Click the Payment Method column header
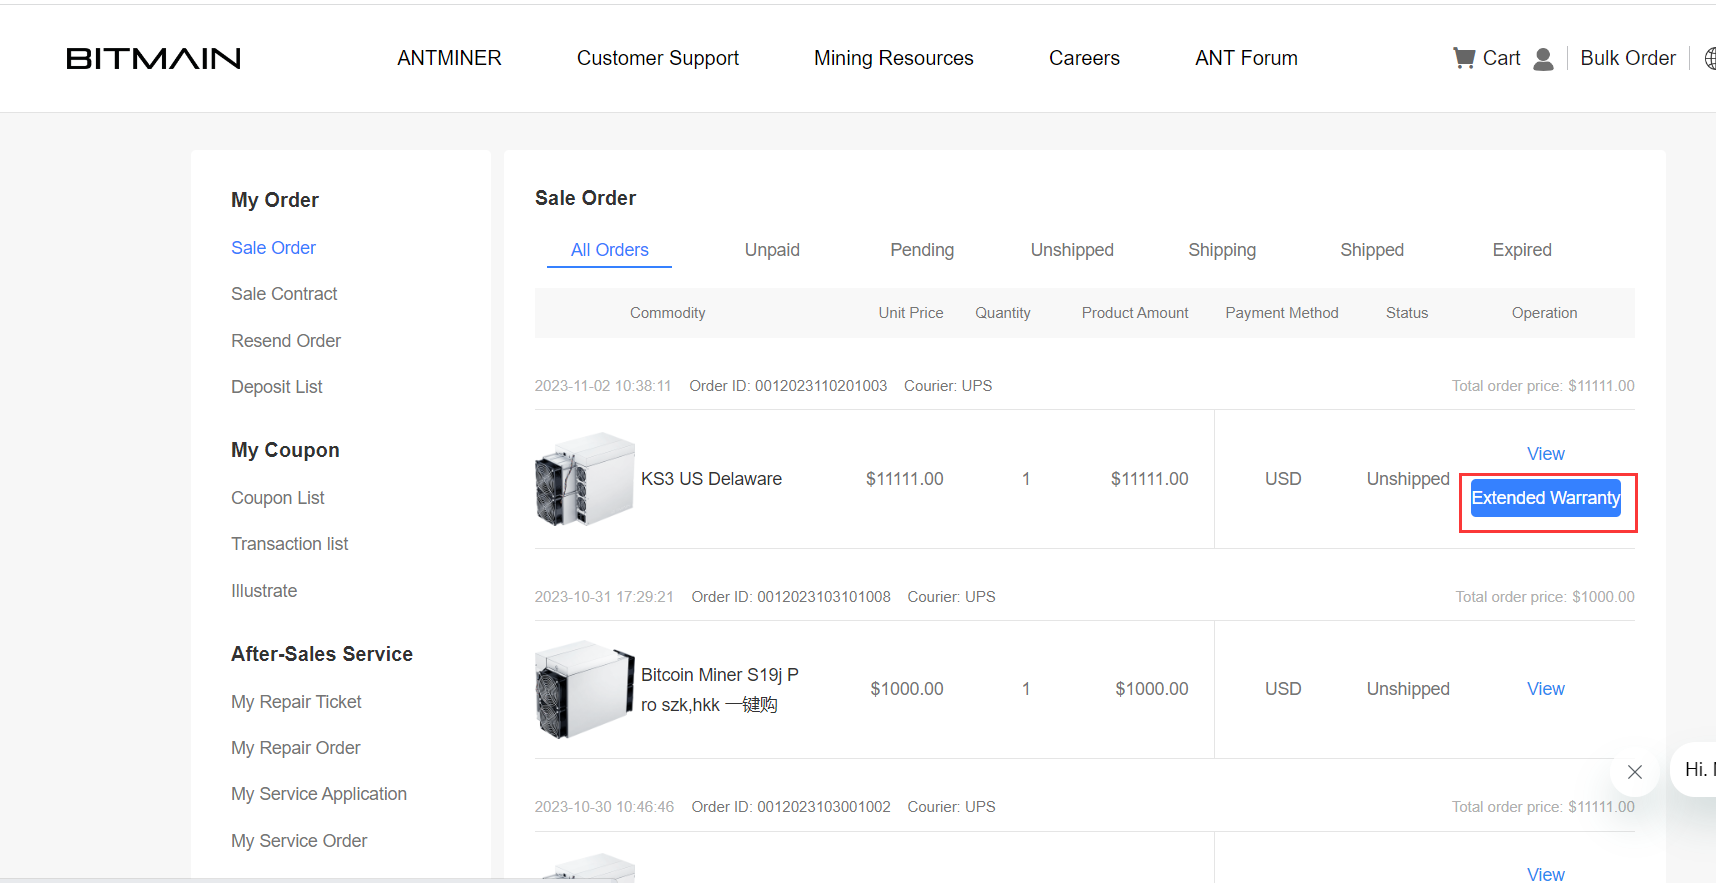Viewport: 1716px width, 883px height. 1282,313
